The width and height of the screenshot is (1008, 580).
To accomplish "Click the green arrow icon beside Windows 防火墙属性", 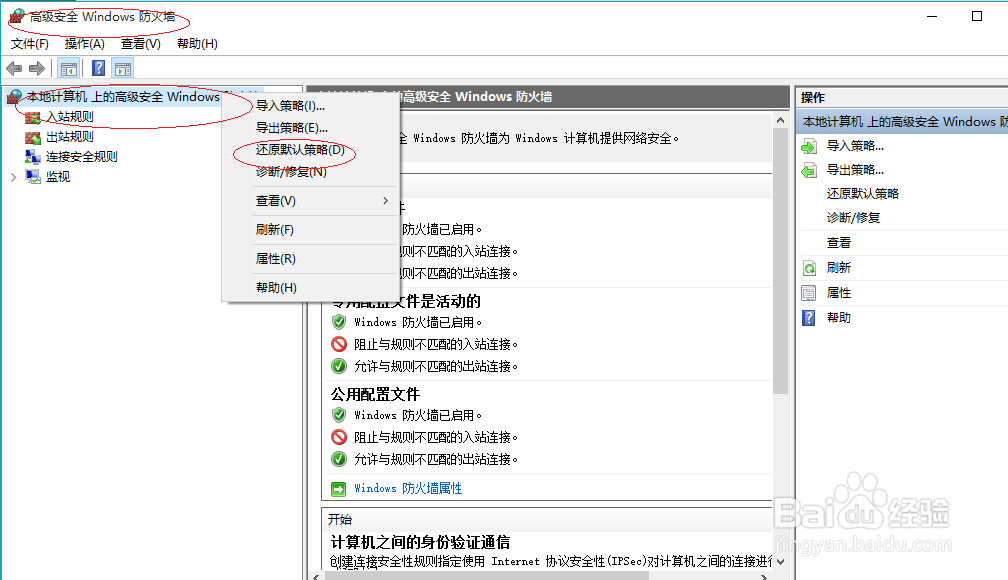I will pyautogui.click(x=338, y=489).
